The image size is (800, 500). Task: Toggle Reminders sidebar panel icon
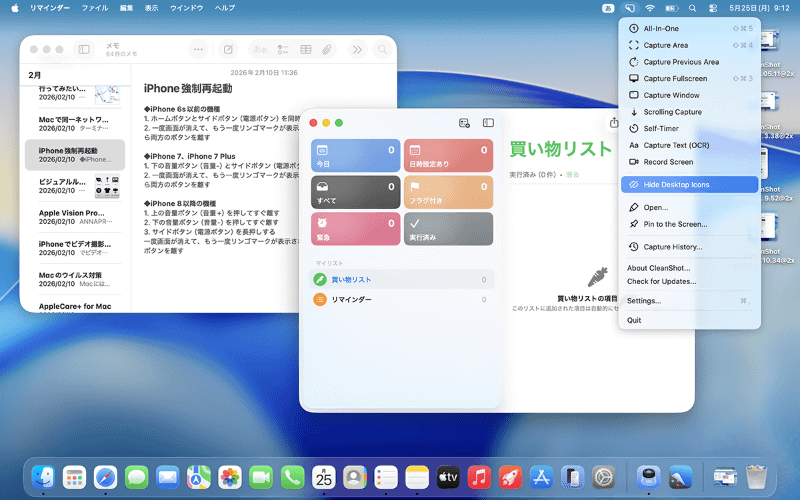point(488,123)
